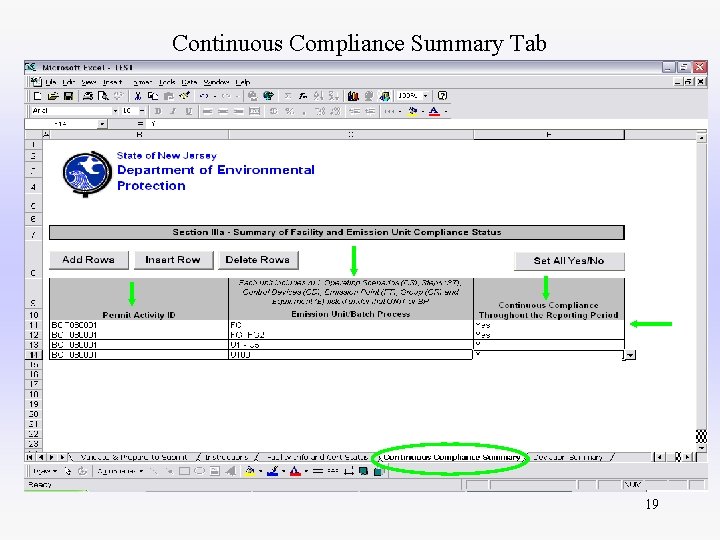Toggle underline formatting
This screenshot has width=720, height=540.
point(189,111)
